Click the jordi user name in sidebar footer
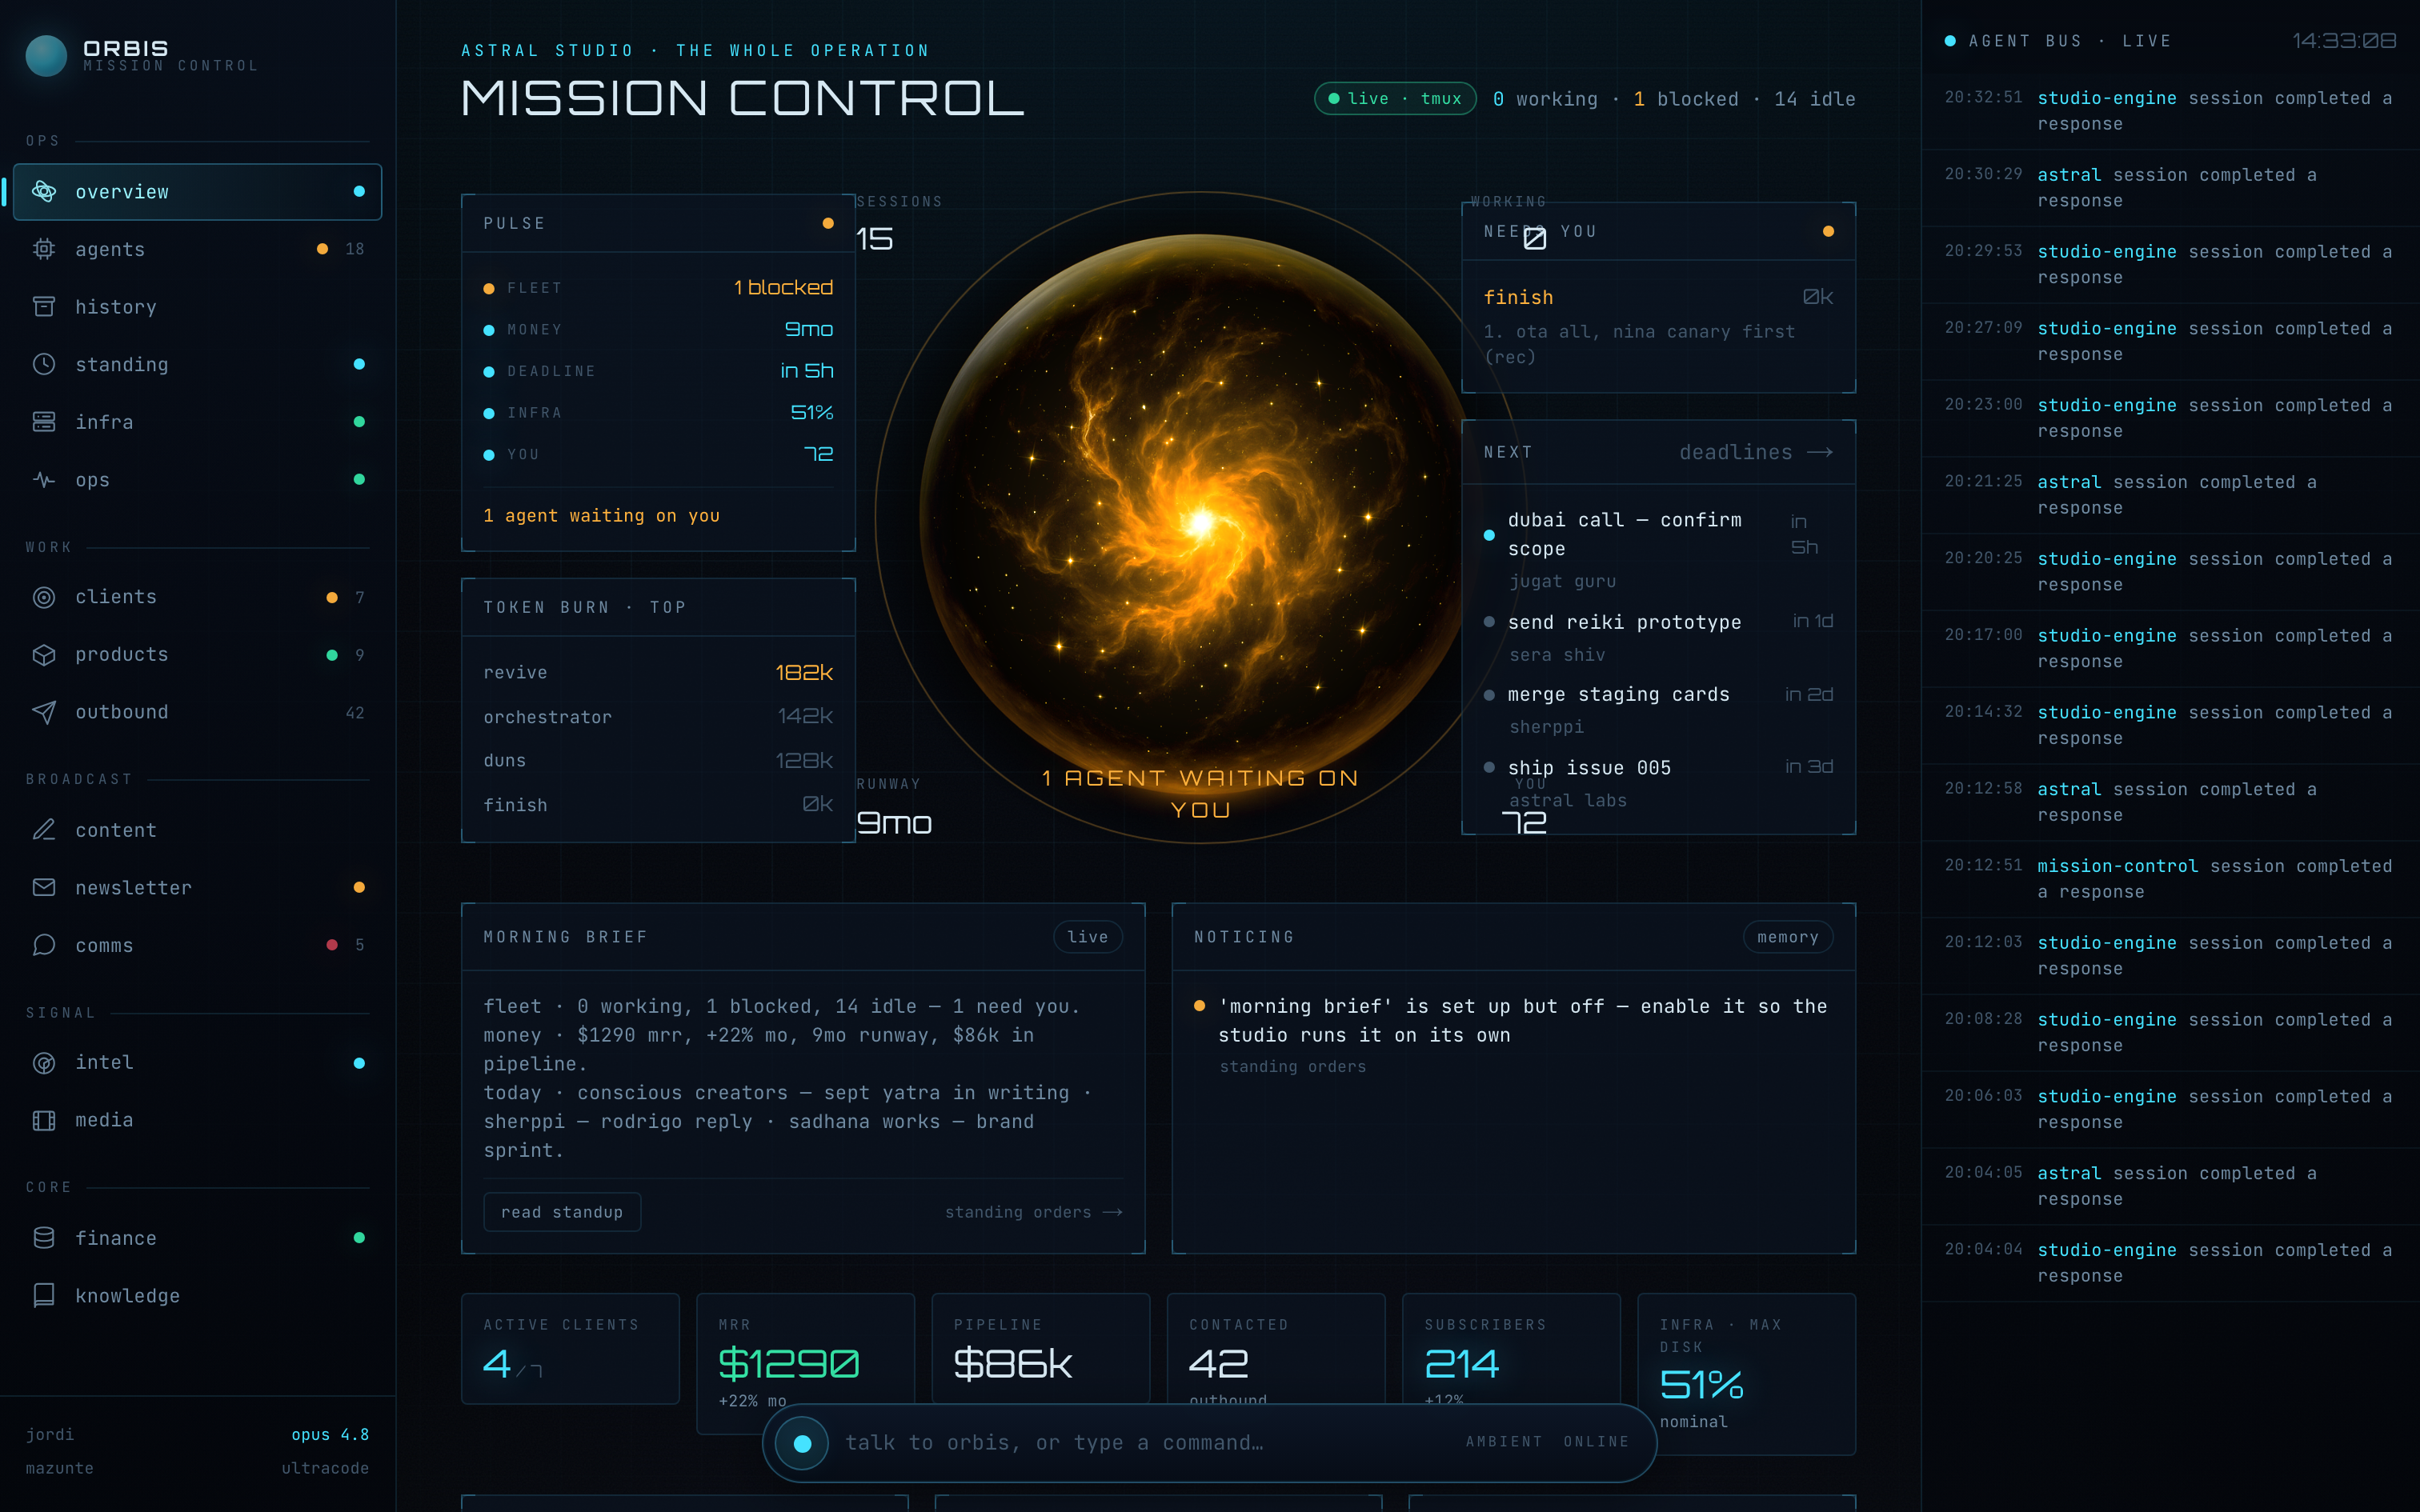 [x=50, y=1434]
